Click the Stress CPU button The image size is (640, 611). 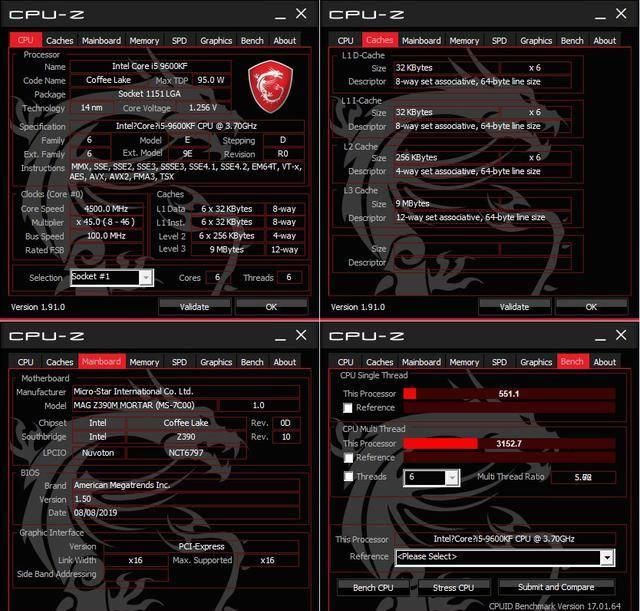(453, 588)
